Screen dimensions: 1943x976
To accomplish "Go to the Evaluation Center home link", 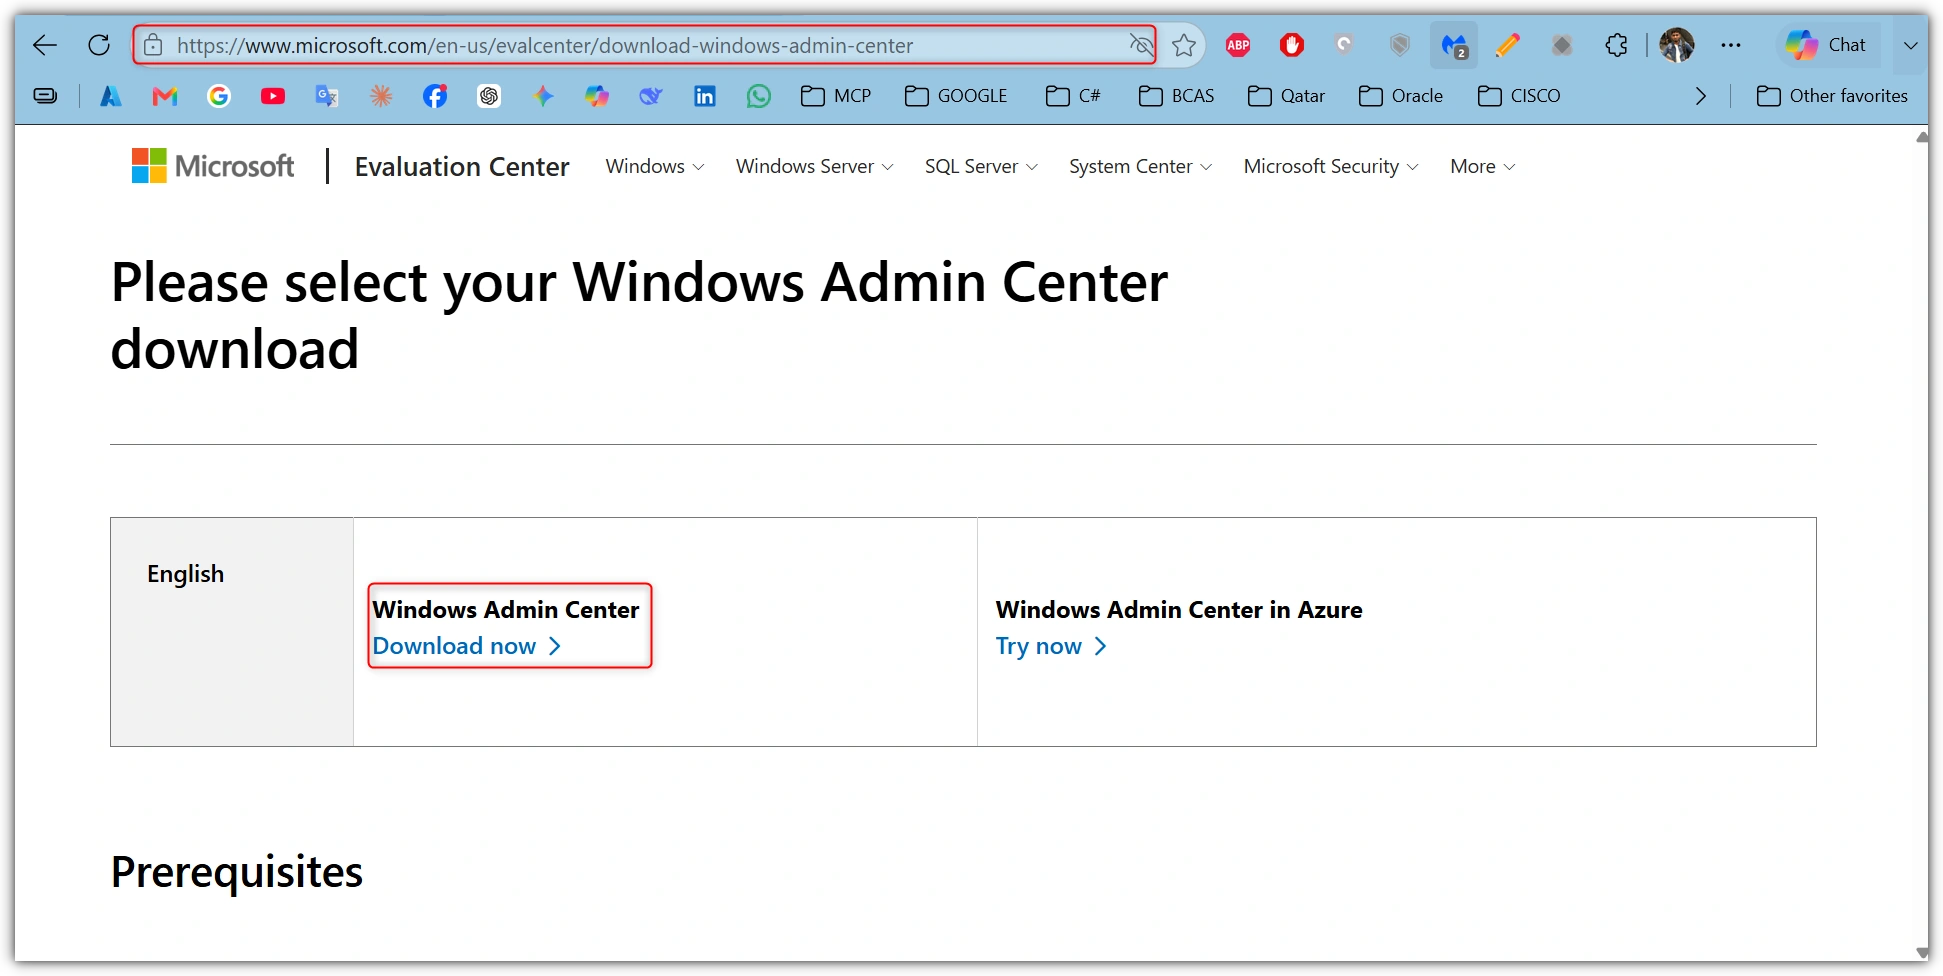I will point(462,167).
